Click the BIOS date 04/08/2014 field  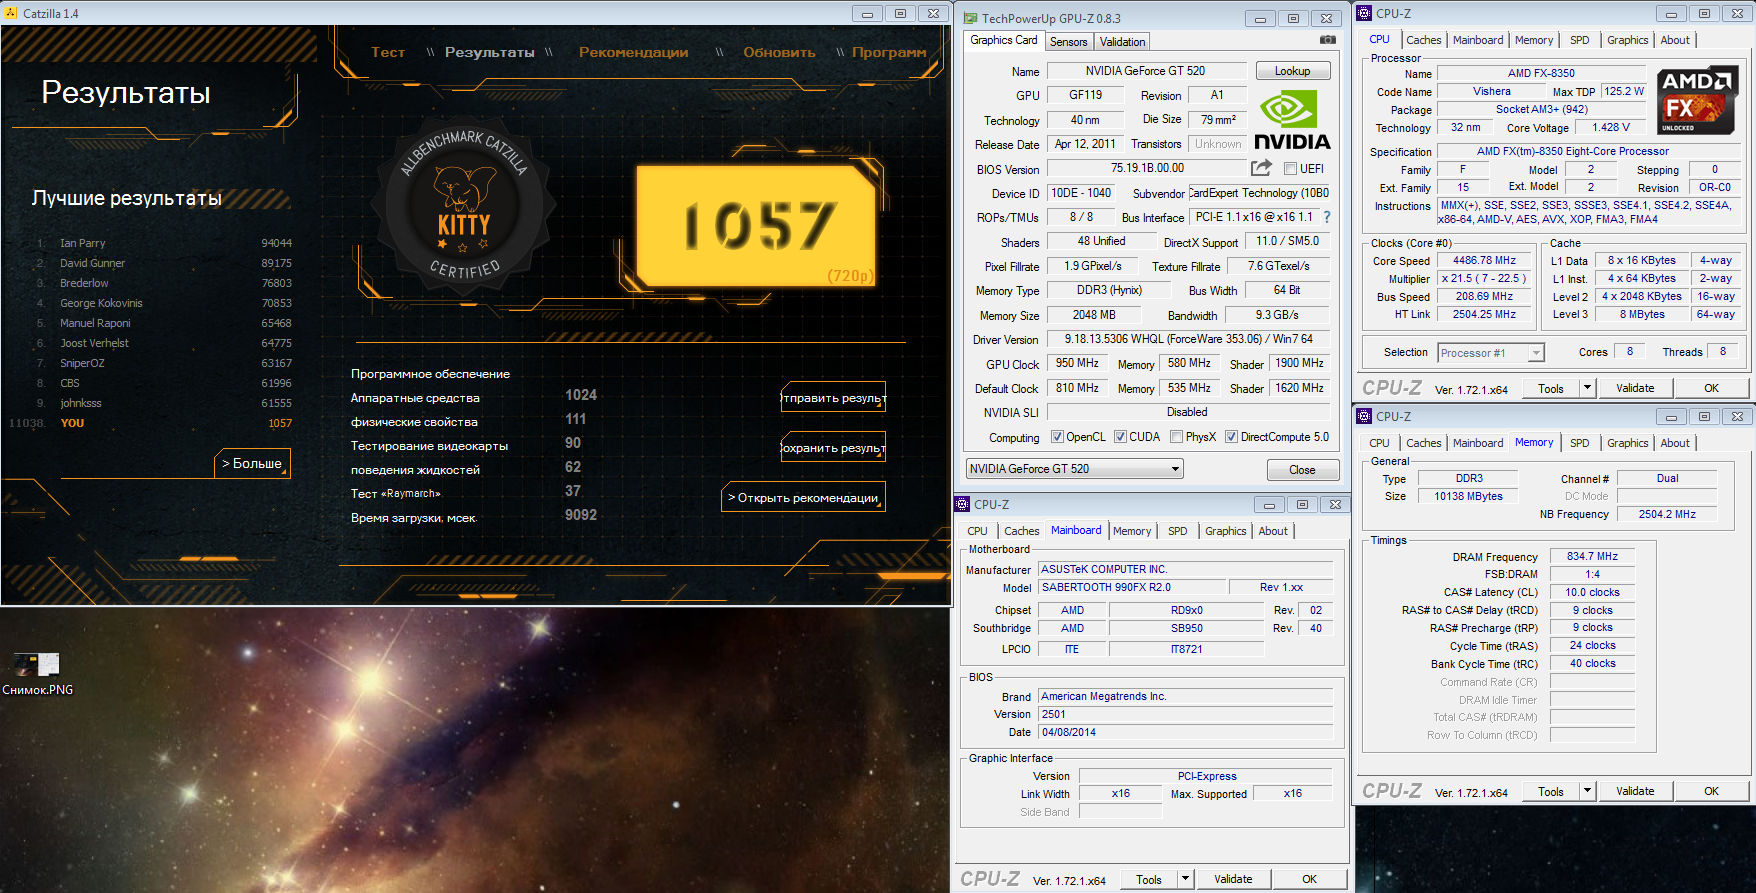[1186, 732]
